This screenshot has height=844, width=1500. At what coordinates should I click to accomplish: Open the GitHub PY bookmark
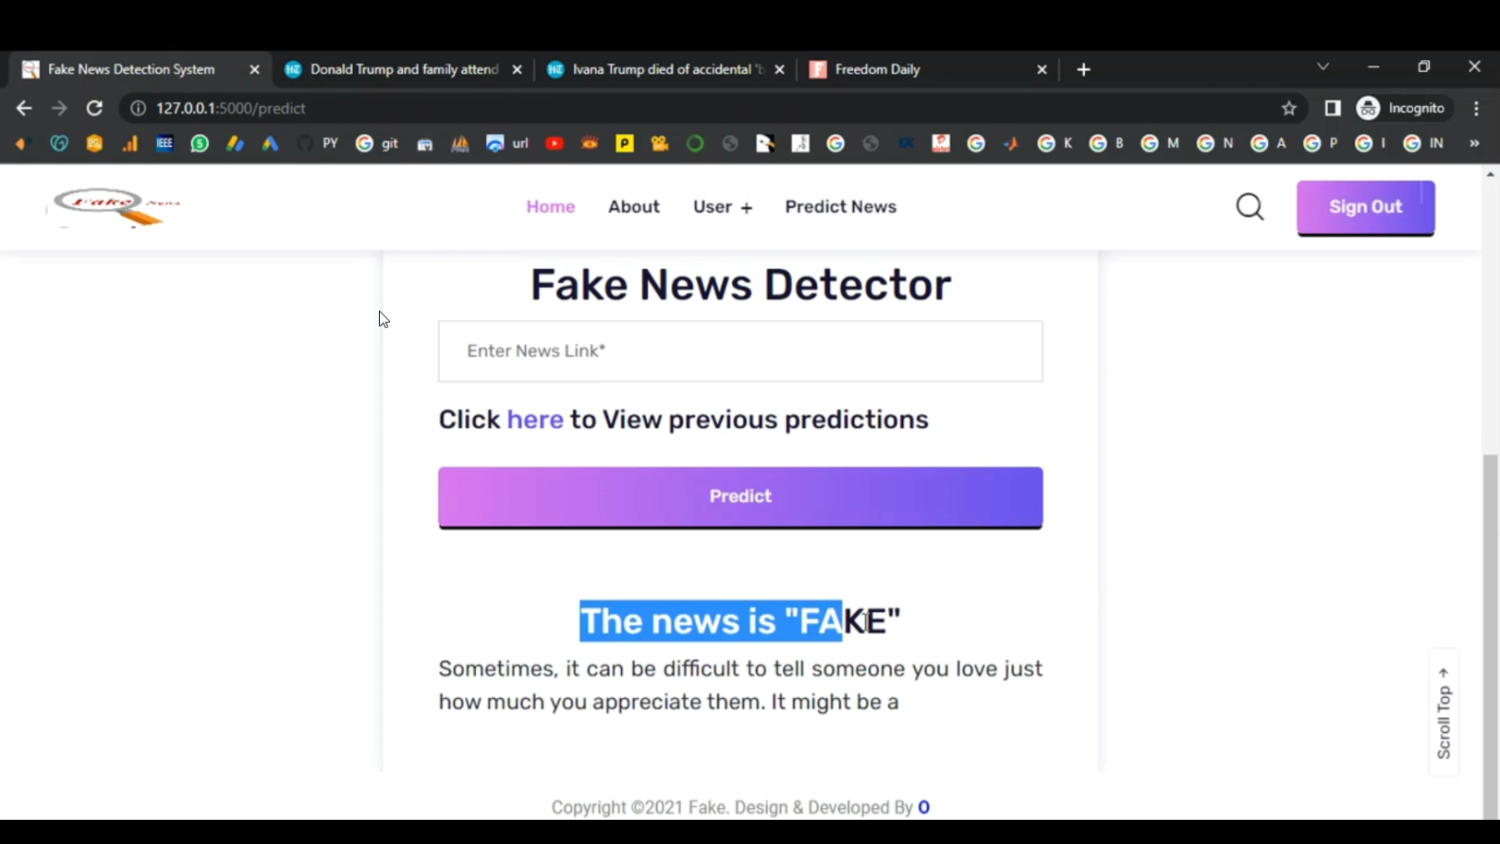click(319, 143)
